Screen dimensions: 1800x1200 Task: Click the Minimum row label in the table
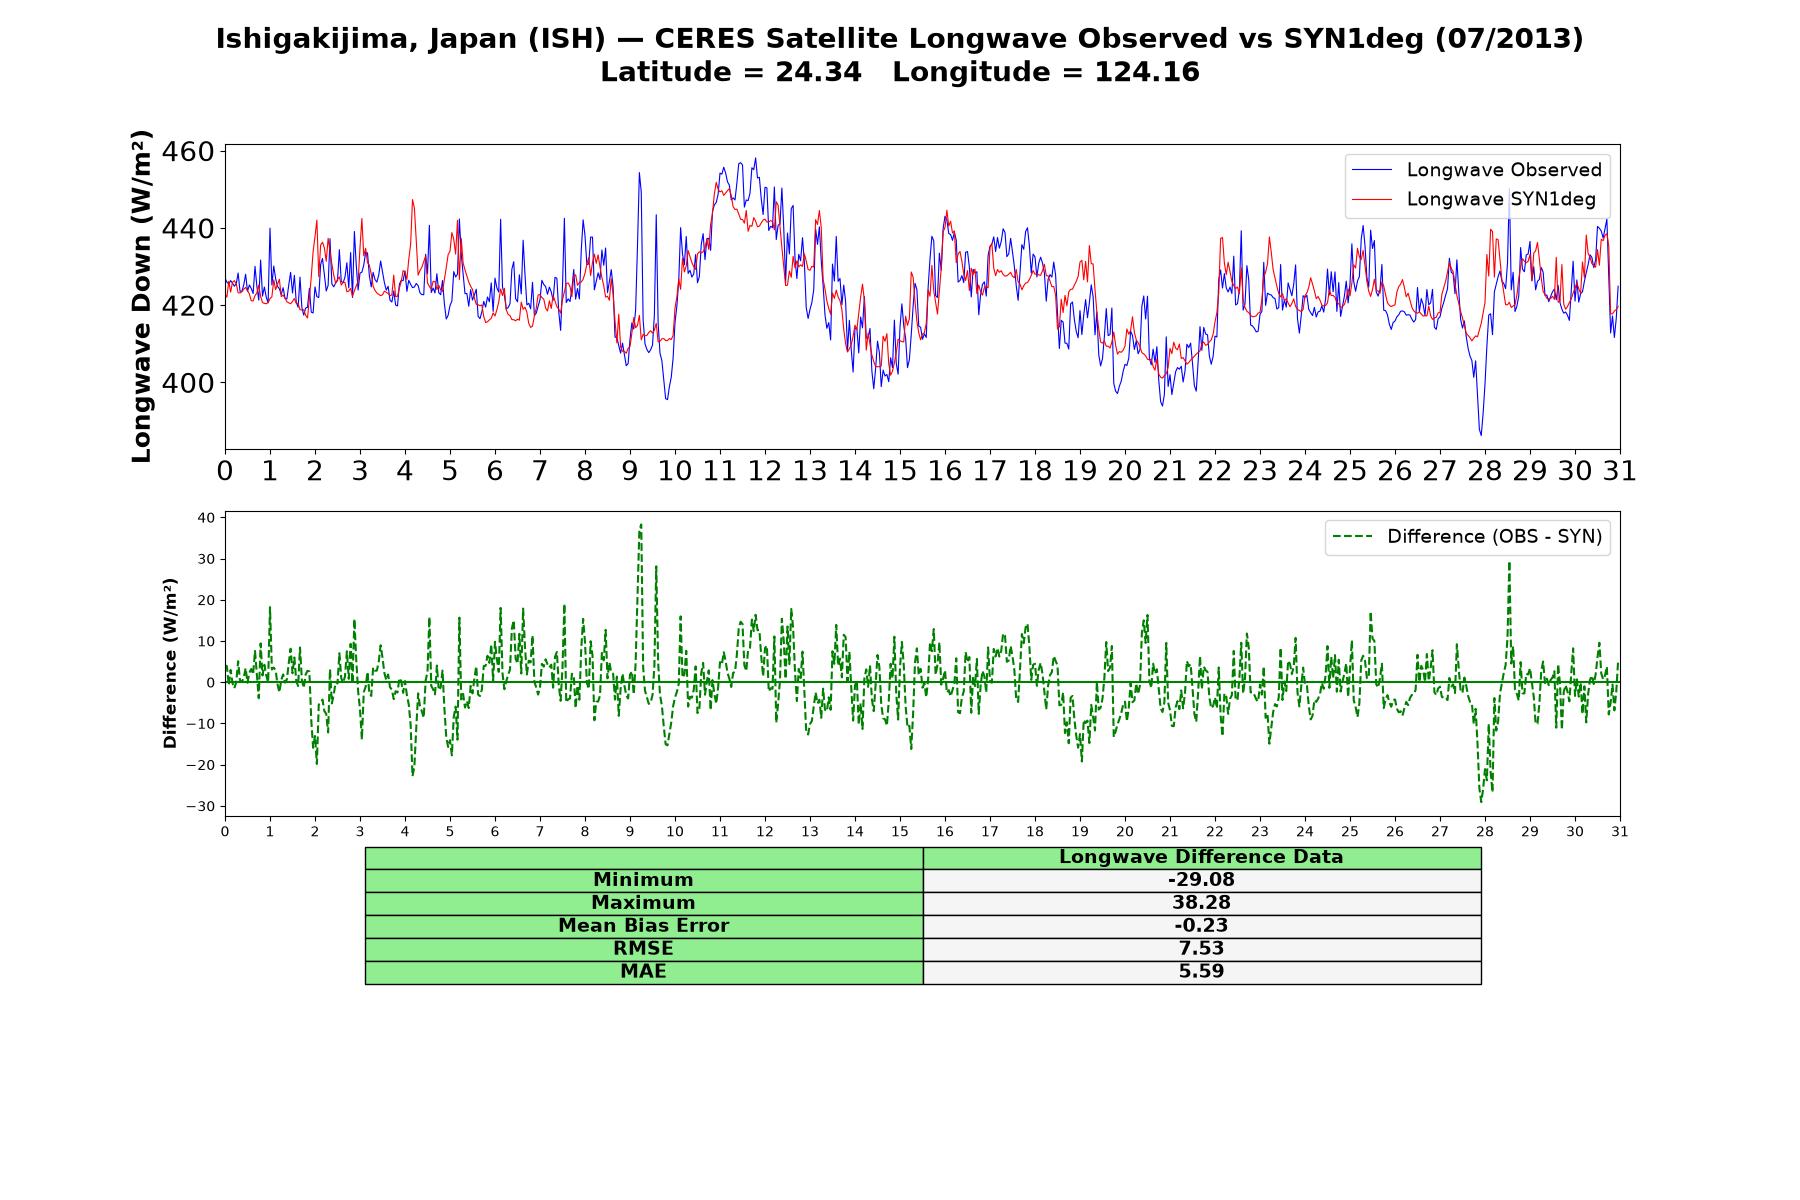coord(644,880)
